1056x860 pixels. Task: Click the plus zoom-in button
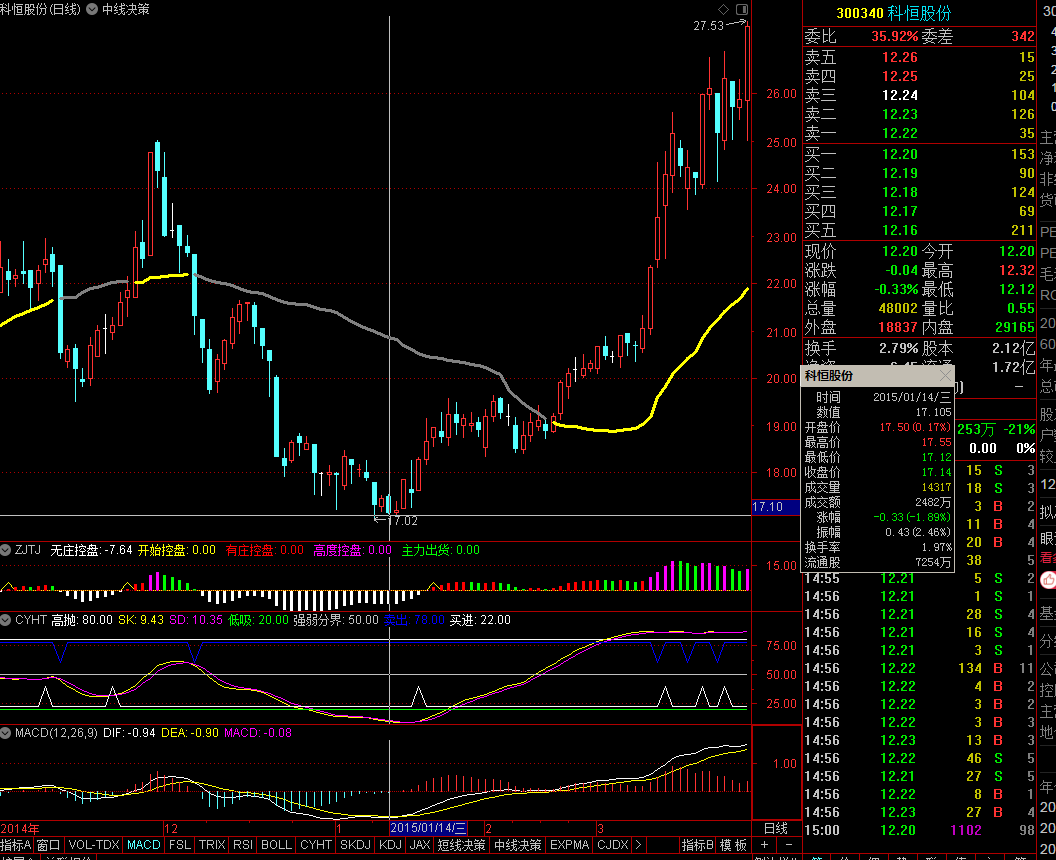pyautogui.click(x=764, y=845)
